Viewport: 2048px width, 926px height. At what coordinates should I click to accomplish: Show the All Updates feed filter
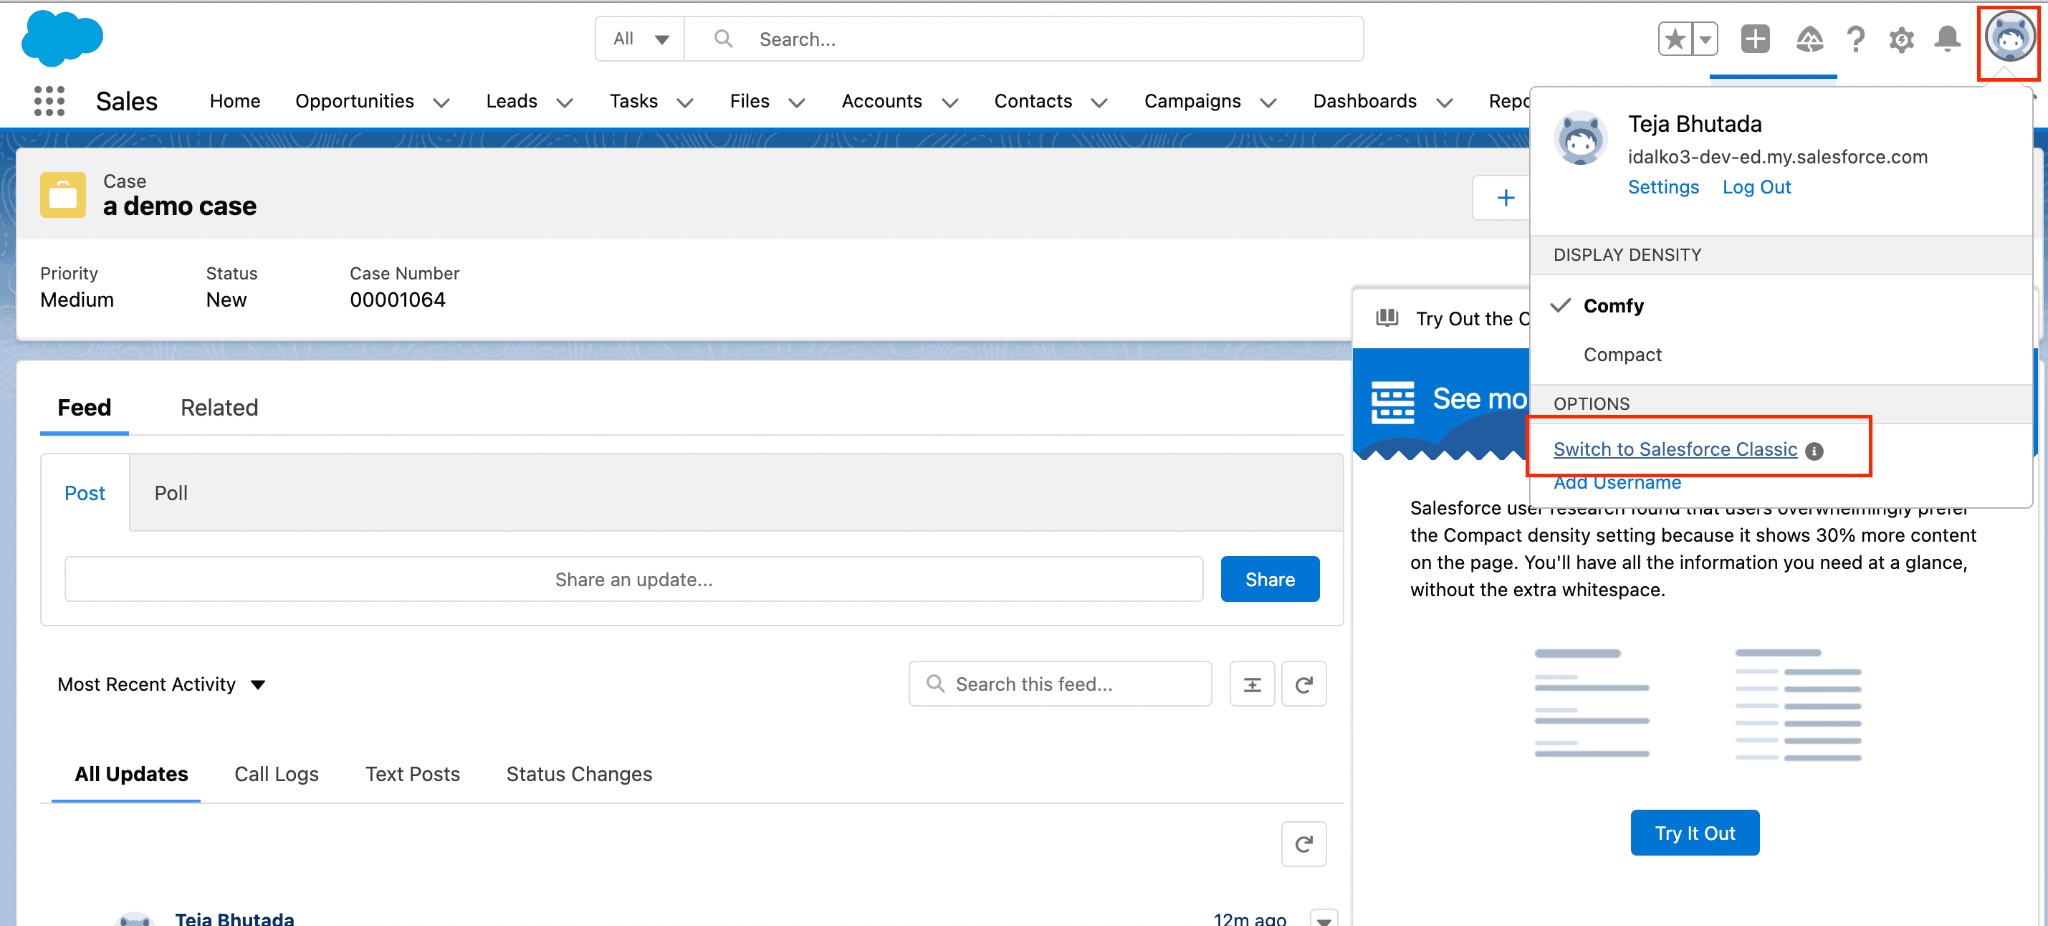click(x=131, y=774)
